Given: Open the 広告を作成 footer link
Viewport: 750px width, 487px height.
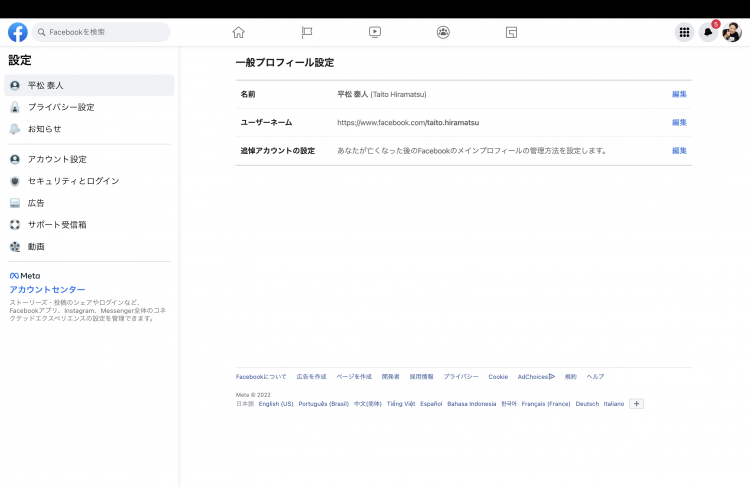Looking at the screenshot, I should pos(311,377).
